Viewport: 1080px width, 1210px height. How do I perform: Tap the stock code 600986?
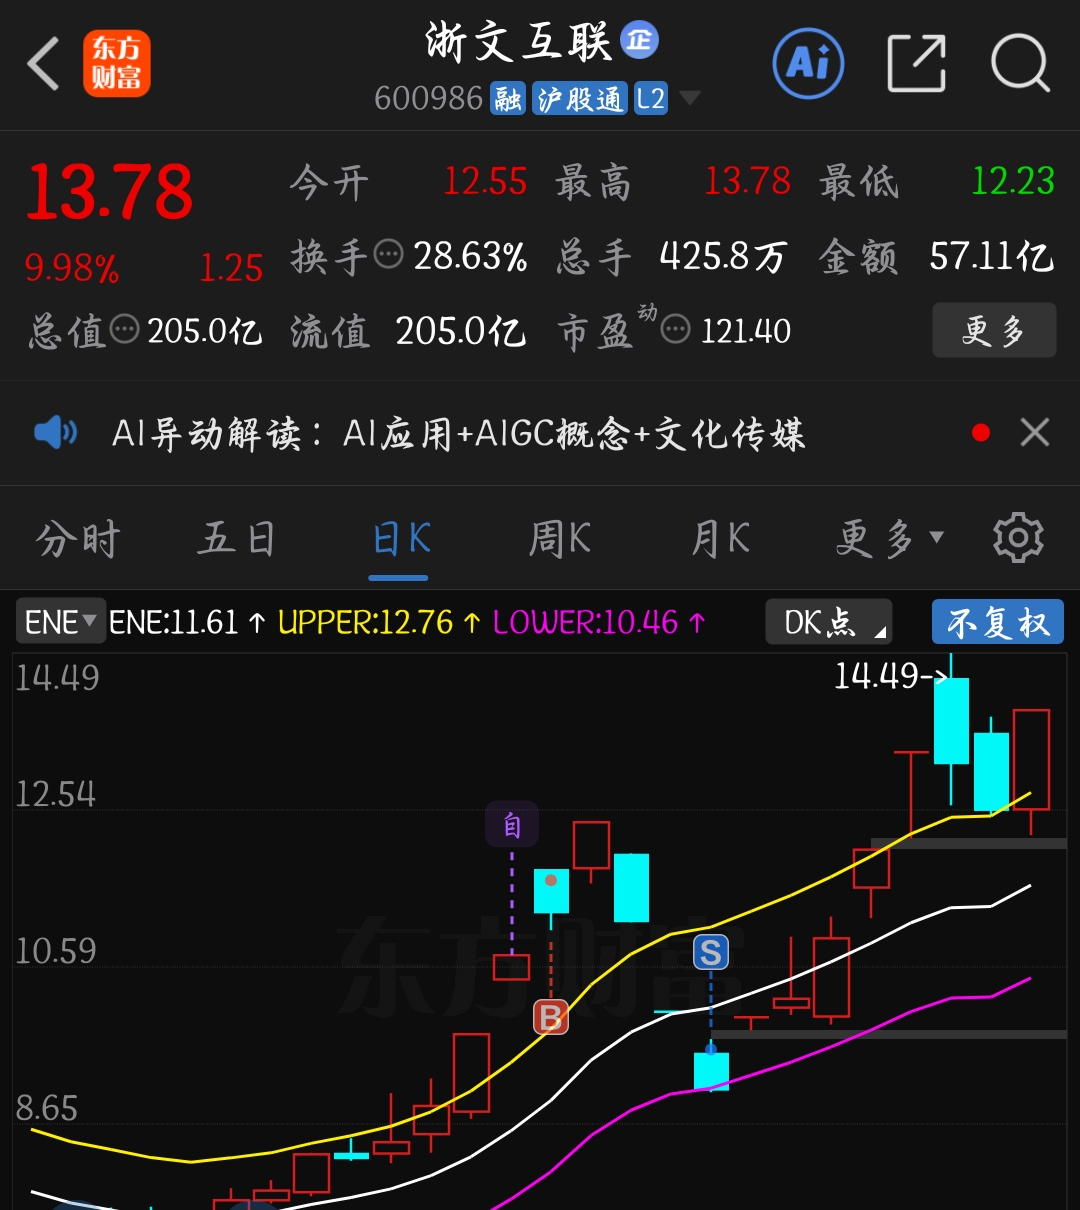coord(428,99)
